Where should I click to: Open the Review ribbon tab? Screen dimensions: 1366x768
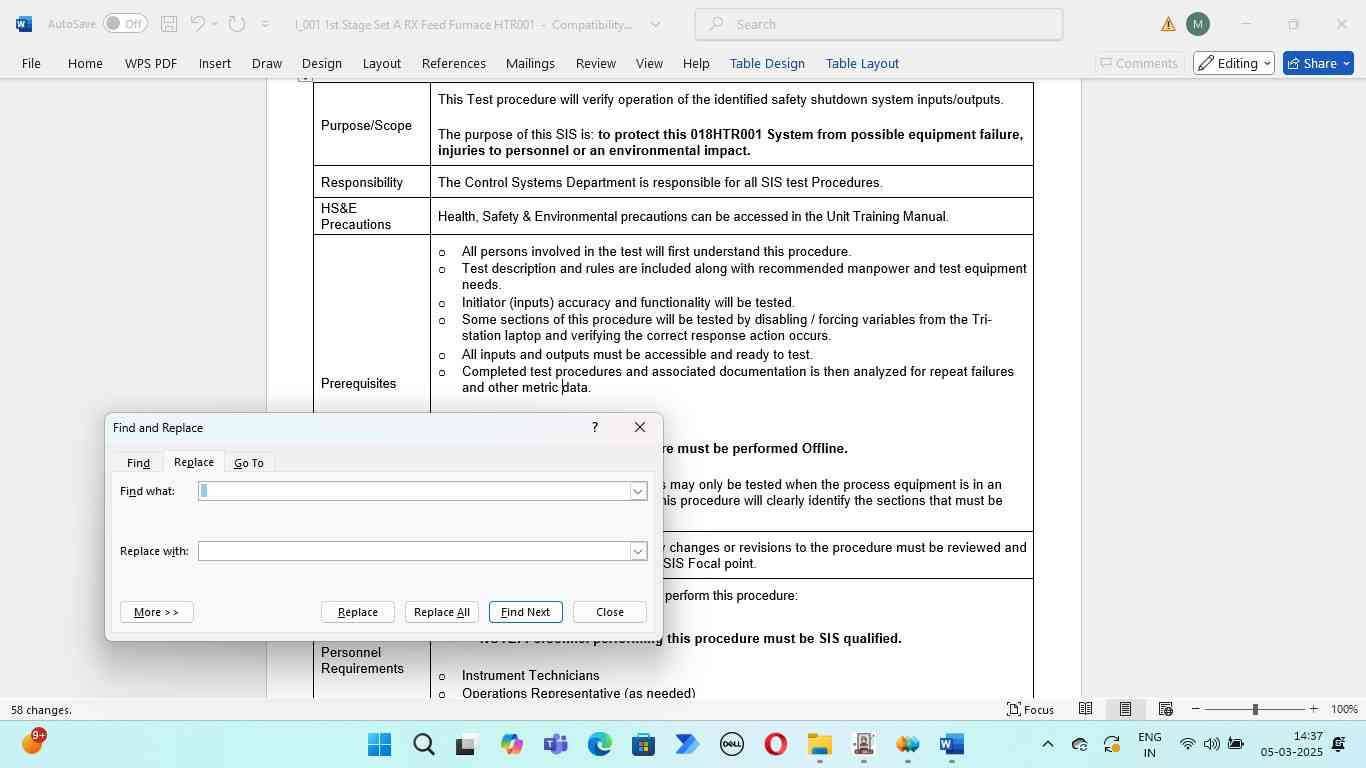[x=595, y=63]
